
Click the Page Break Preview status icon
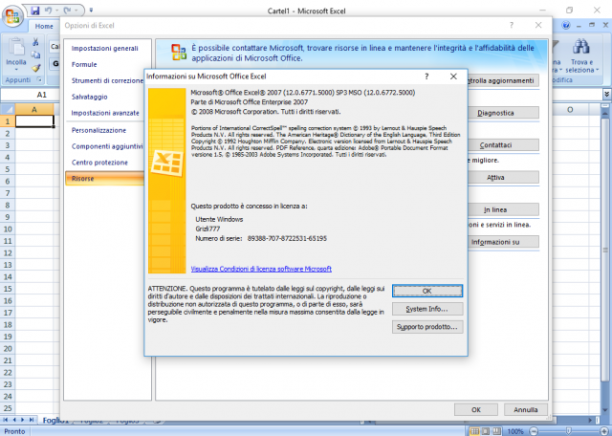tap(496, 431)
